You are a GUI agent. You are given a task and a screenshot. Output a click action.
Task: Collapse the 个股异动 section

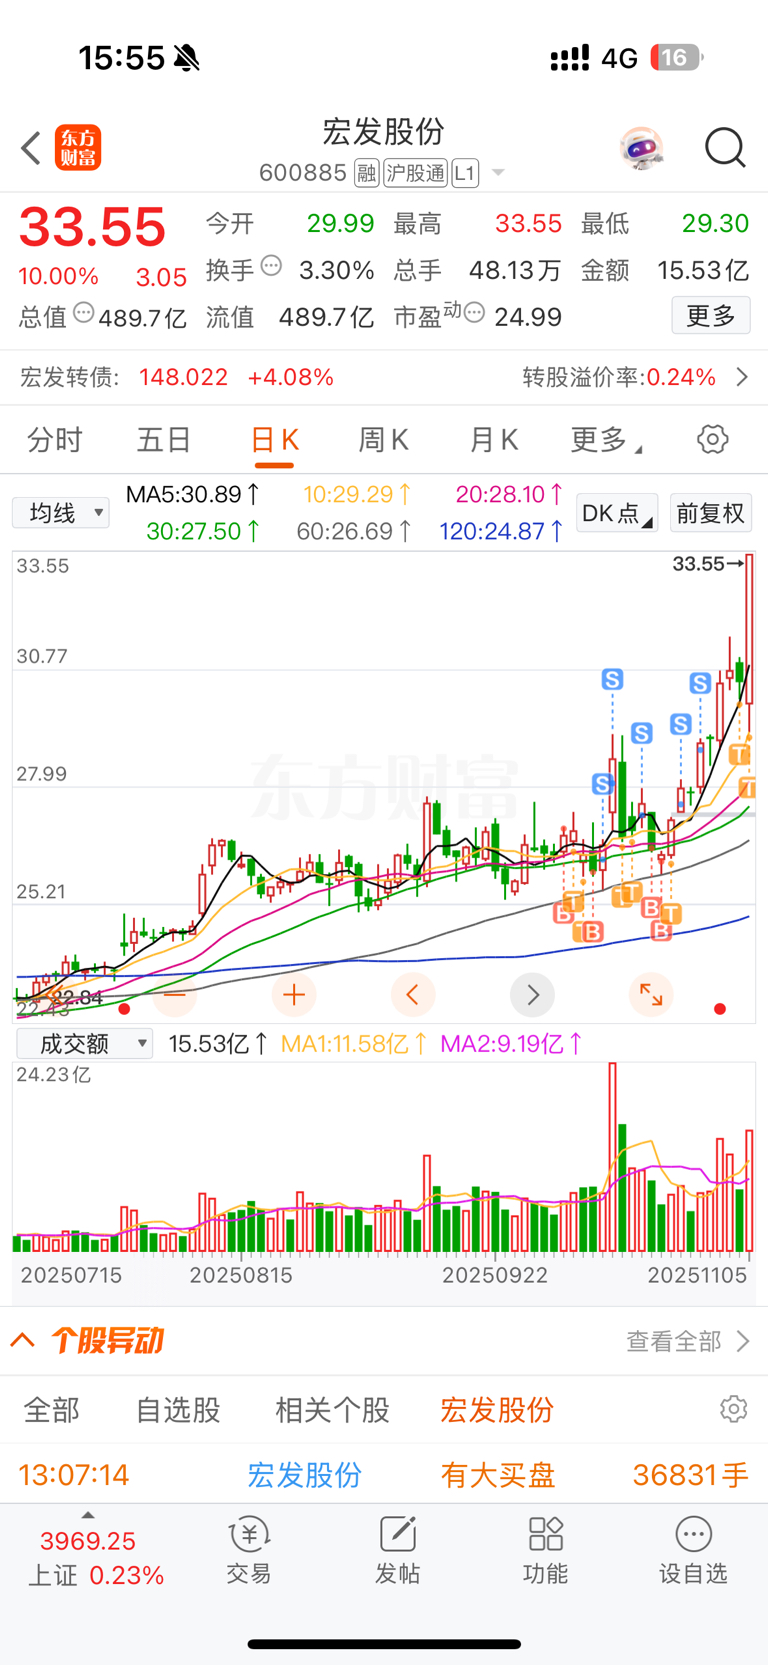[x=23, y=1340]
